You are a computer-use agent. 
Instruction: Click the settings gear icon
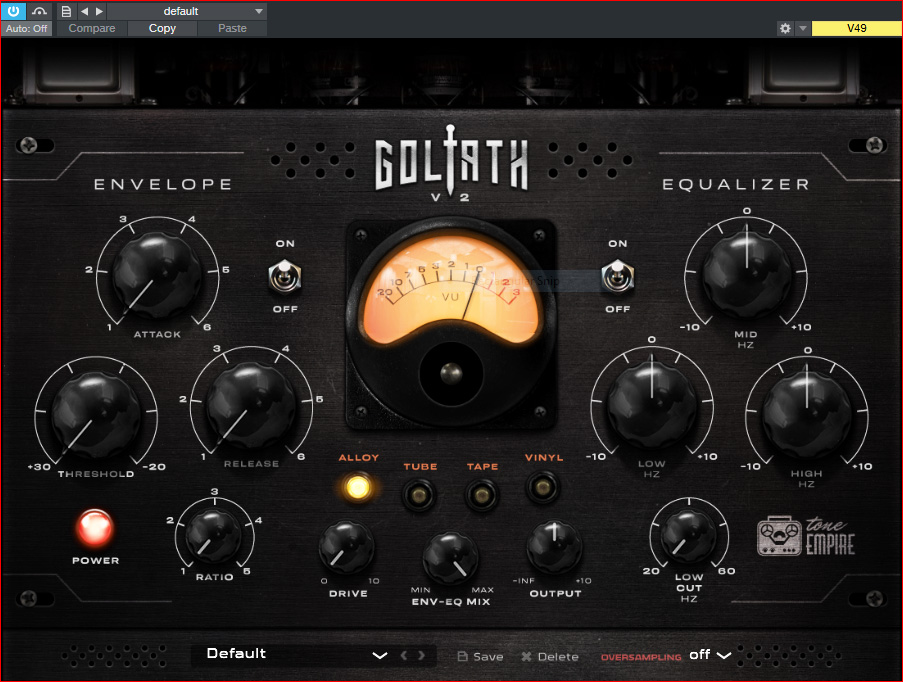785,28
